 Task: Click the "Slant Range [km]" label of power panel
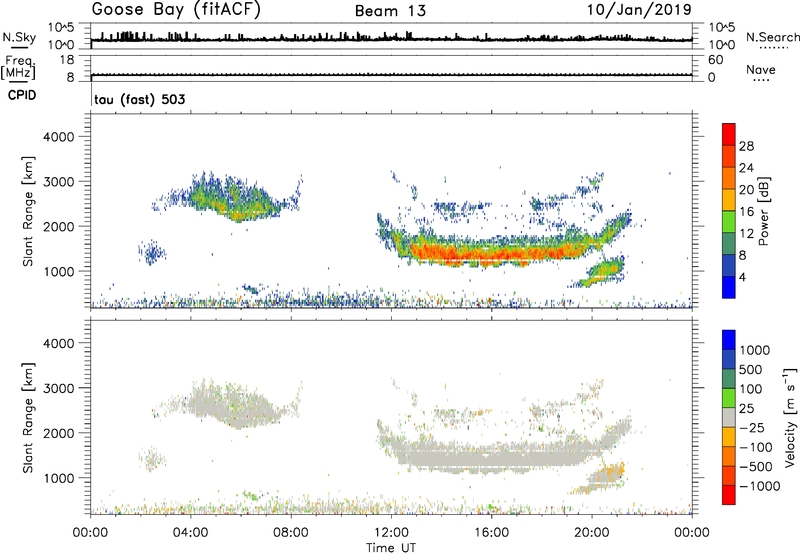[28, 212]
